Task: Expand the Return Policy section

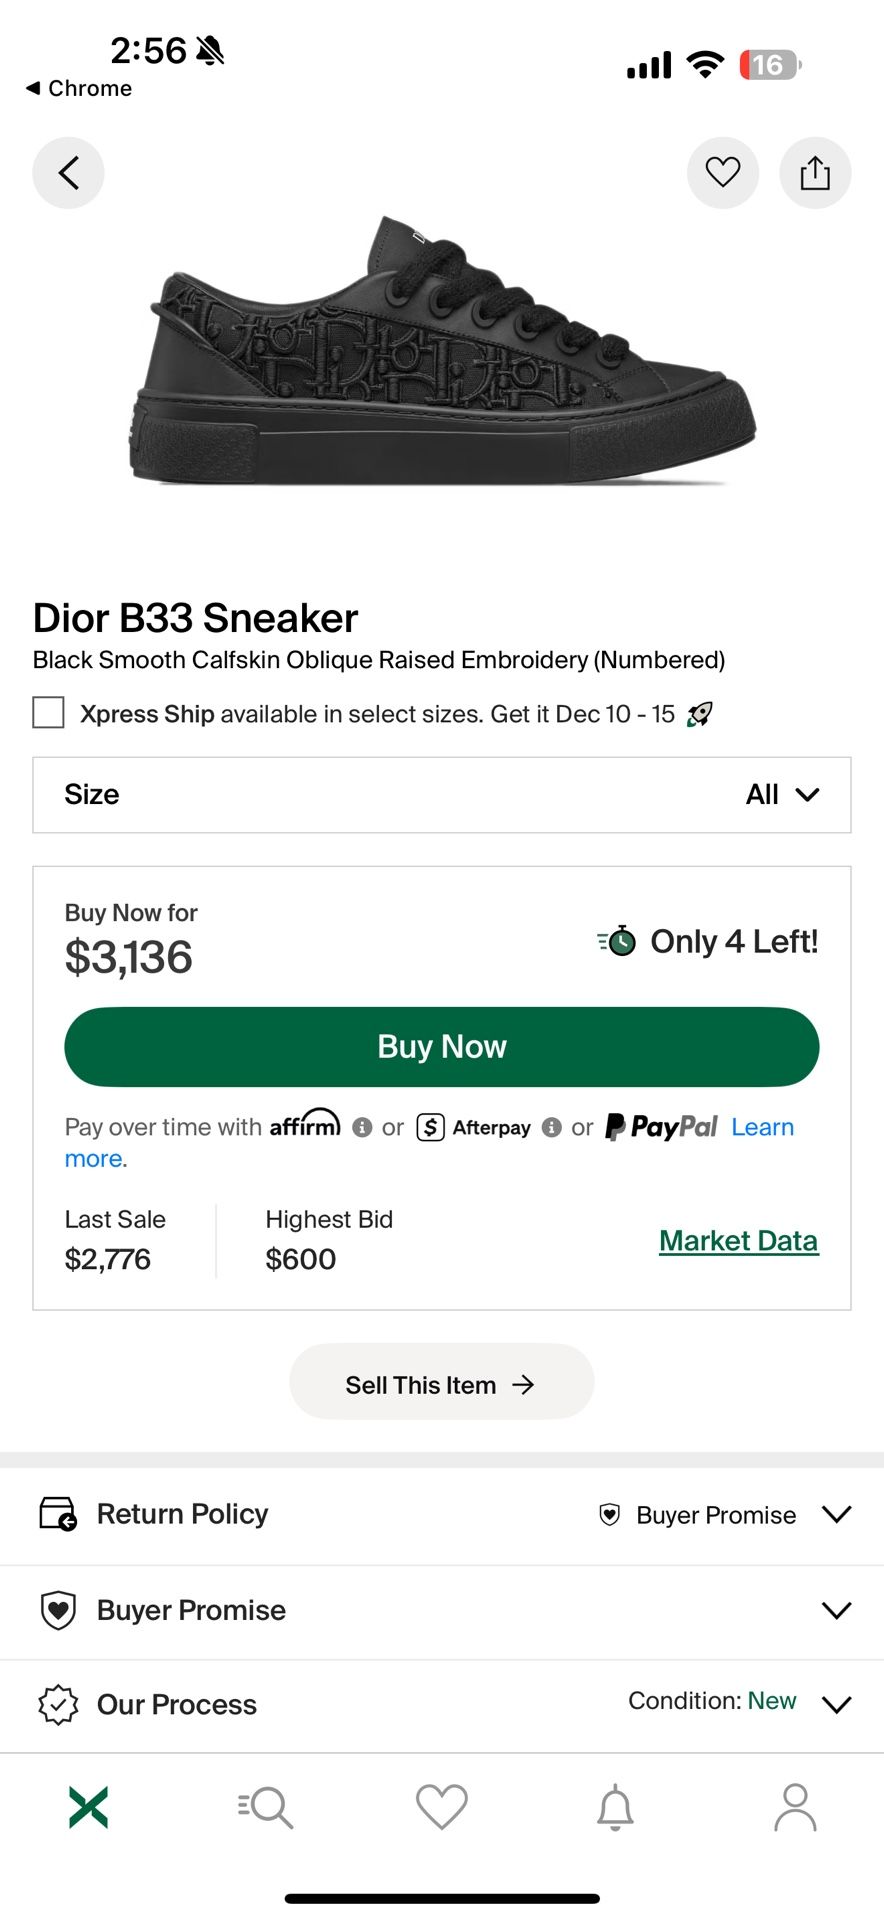Action: coord(442,1514)
